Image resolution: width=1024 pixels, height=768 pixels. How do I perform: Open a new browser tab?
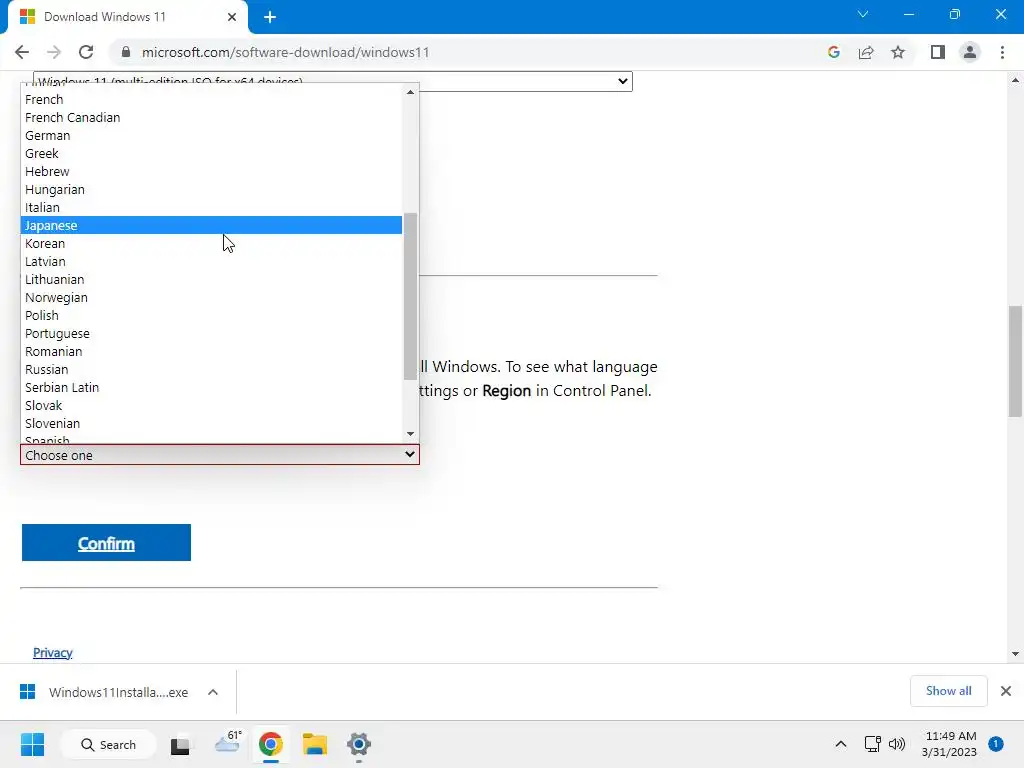point(270,17)
